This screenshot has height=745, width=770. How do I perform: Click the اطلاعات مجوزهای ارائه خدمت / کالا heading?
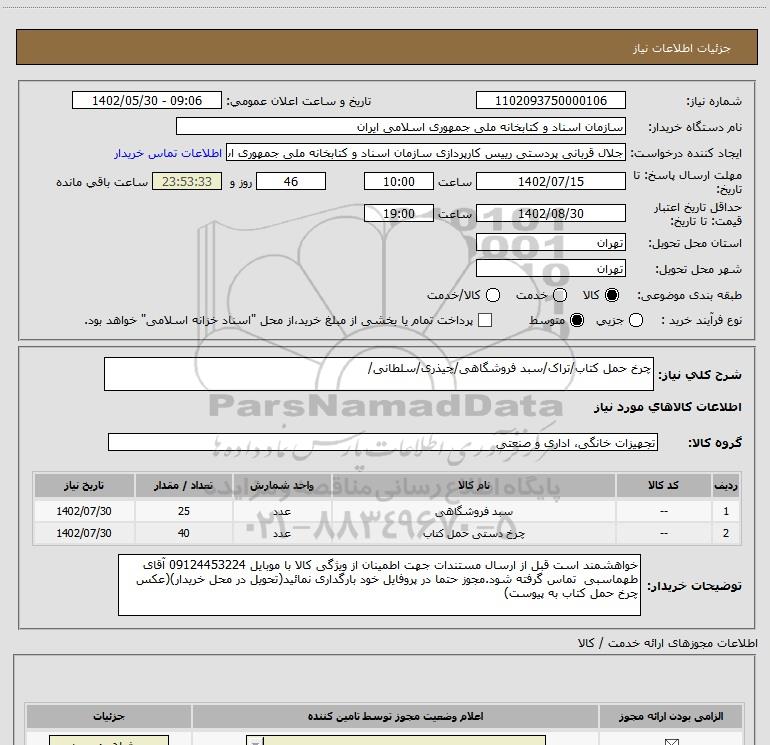pos(668,643)
